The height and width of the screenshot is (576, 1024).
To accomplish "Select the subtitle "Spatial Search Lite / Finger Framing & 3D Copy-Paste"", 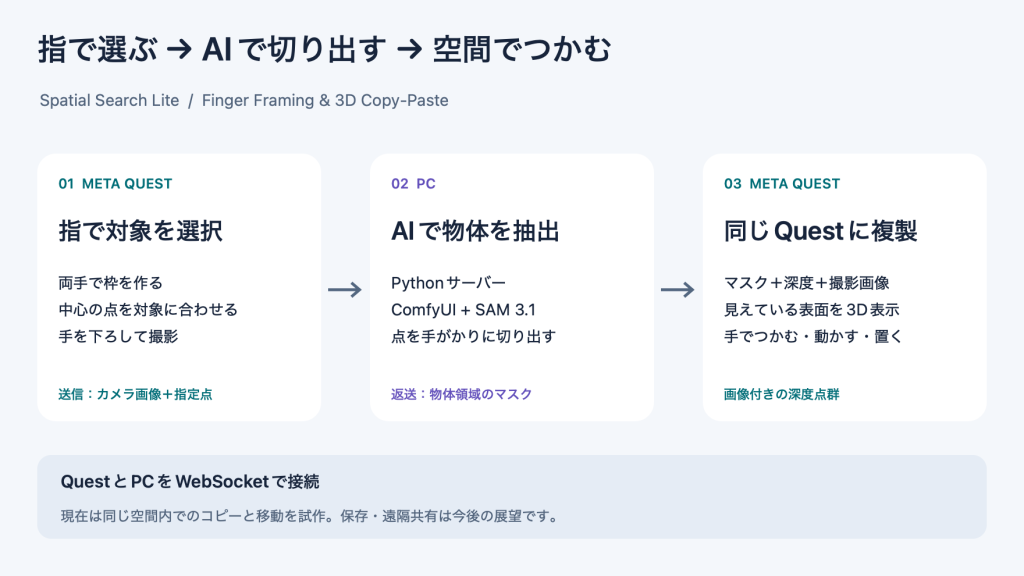I will click(244, 101).
